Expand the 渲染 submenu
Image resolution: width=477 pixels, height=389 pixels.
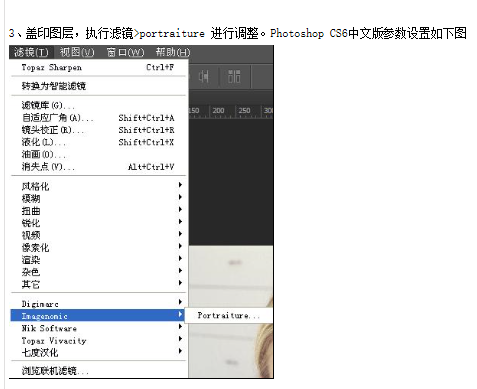(98, 260)
